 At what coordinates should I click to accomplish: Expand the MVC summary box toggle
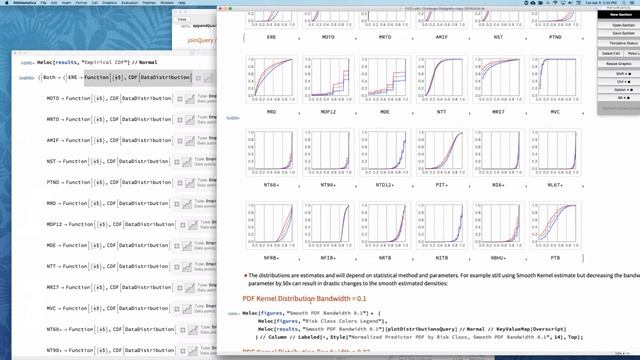click(x=177, y=309)
